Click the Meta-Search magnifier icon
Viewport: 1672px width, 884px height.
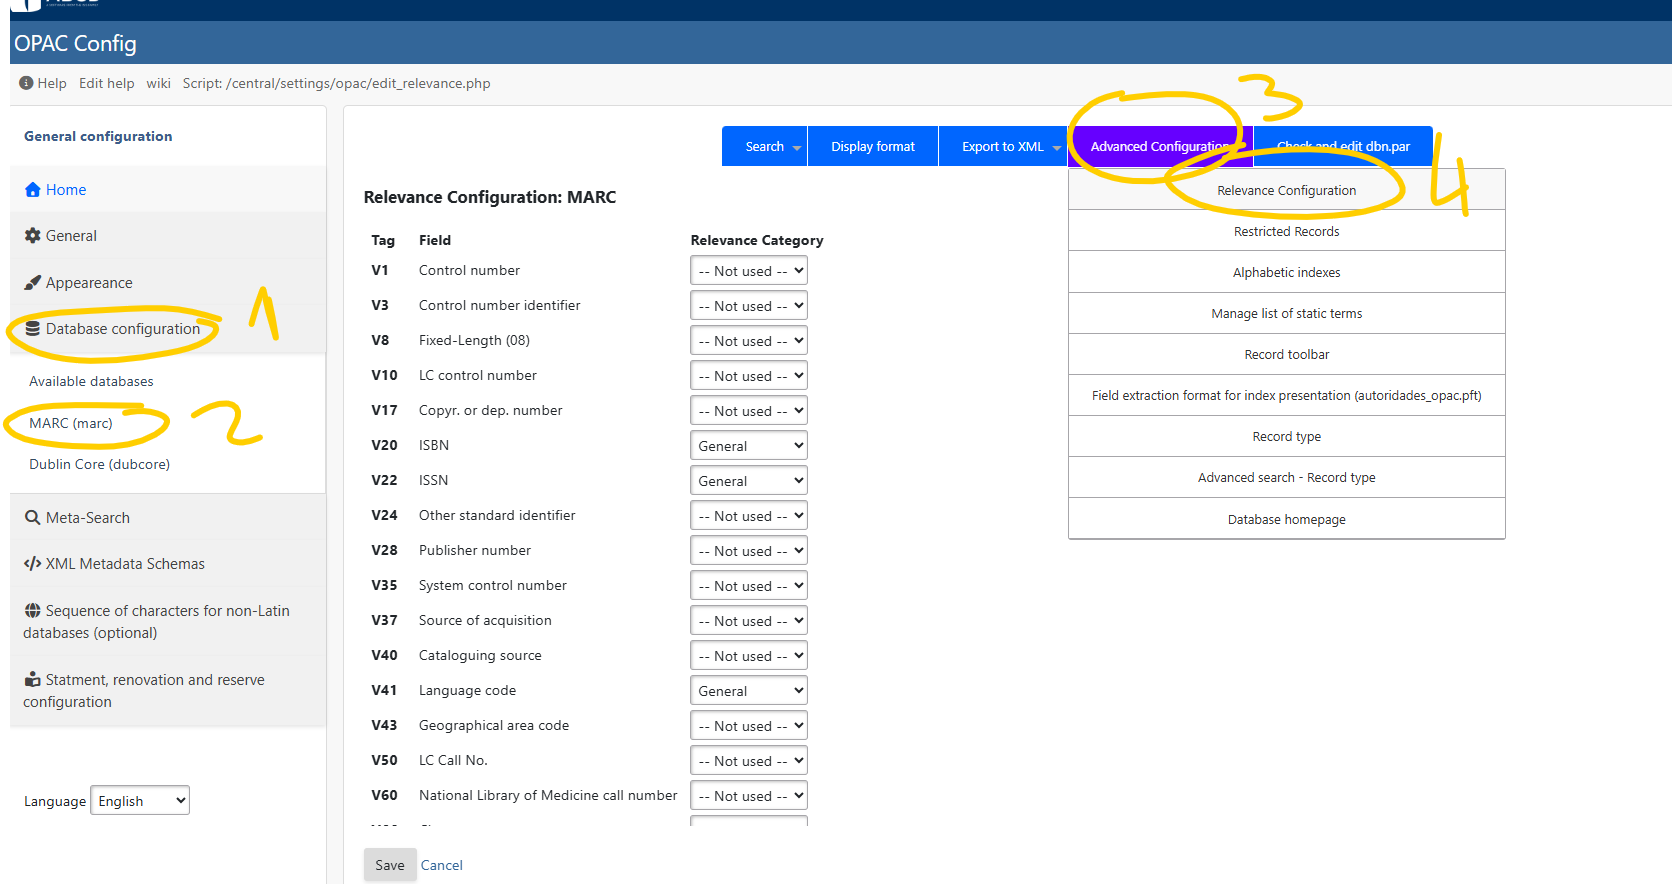click(33, 518)
